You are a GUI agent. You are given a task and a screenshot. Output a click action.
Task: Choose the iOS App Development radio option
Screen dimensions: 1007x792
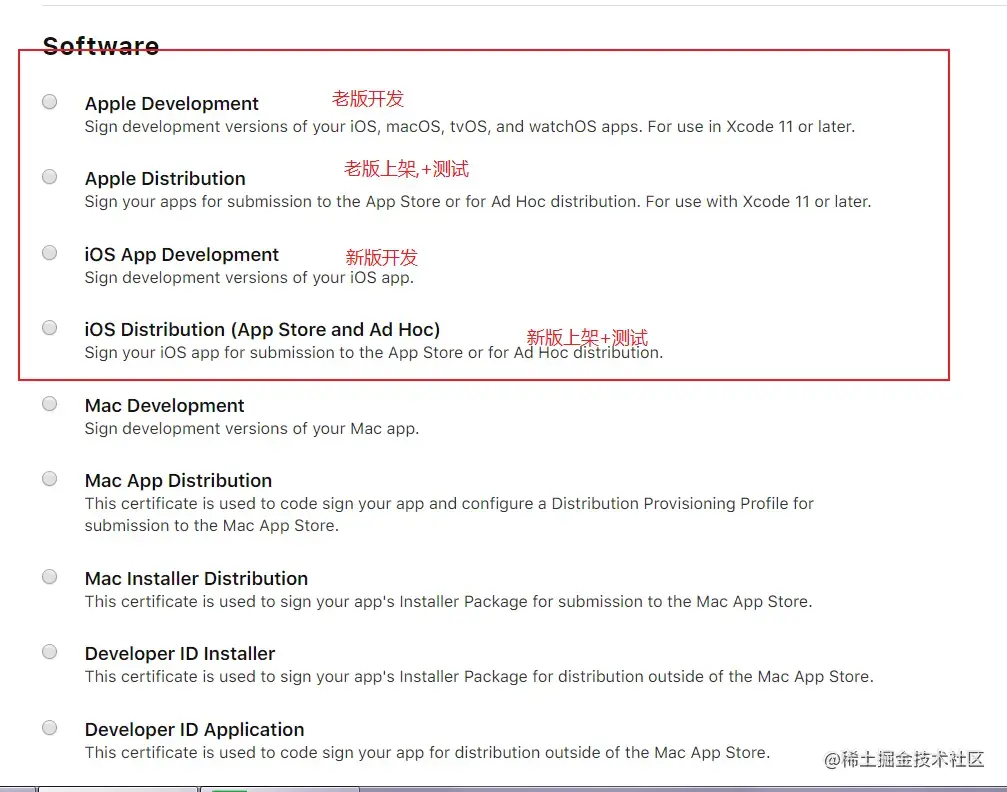point(49,252)
